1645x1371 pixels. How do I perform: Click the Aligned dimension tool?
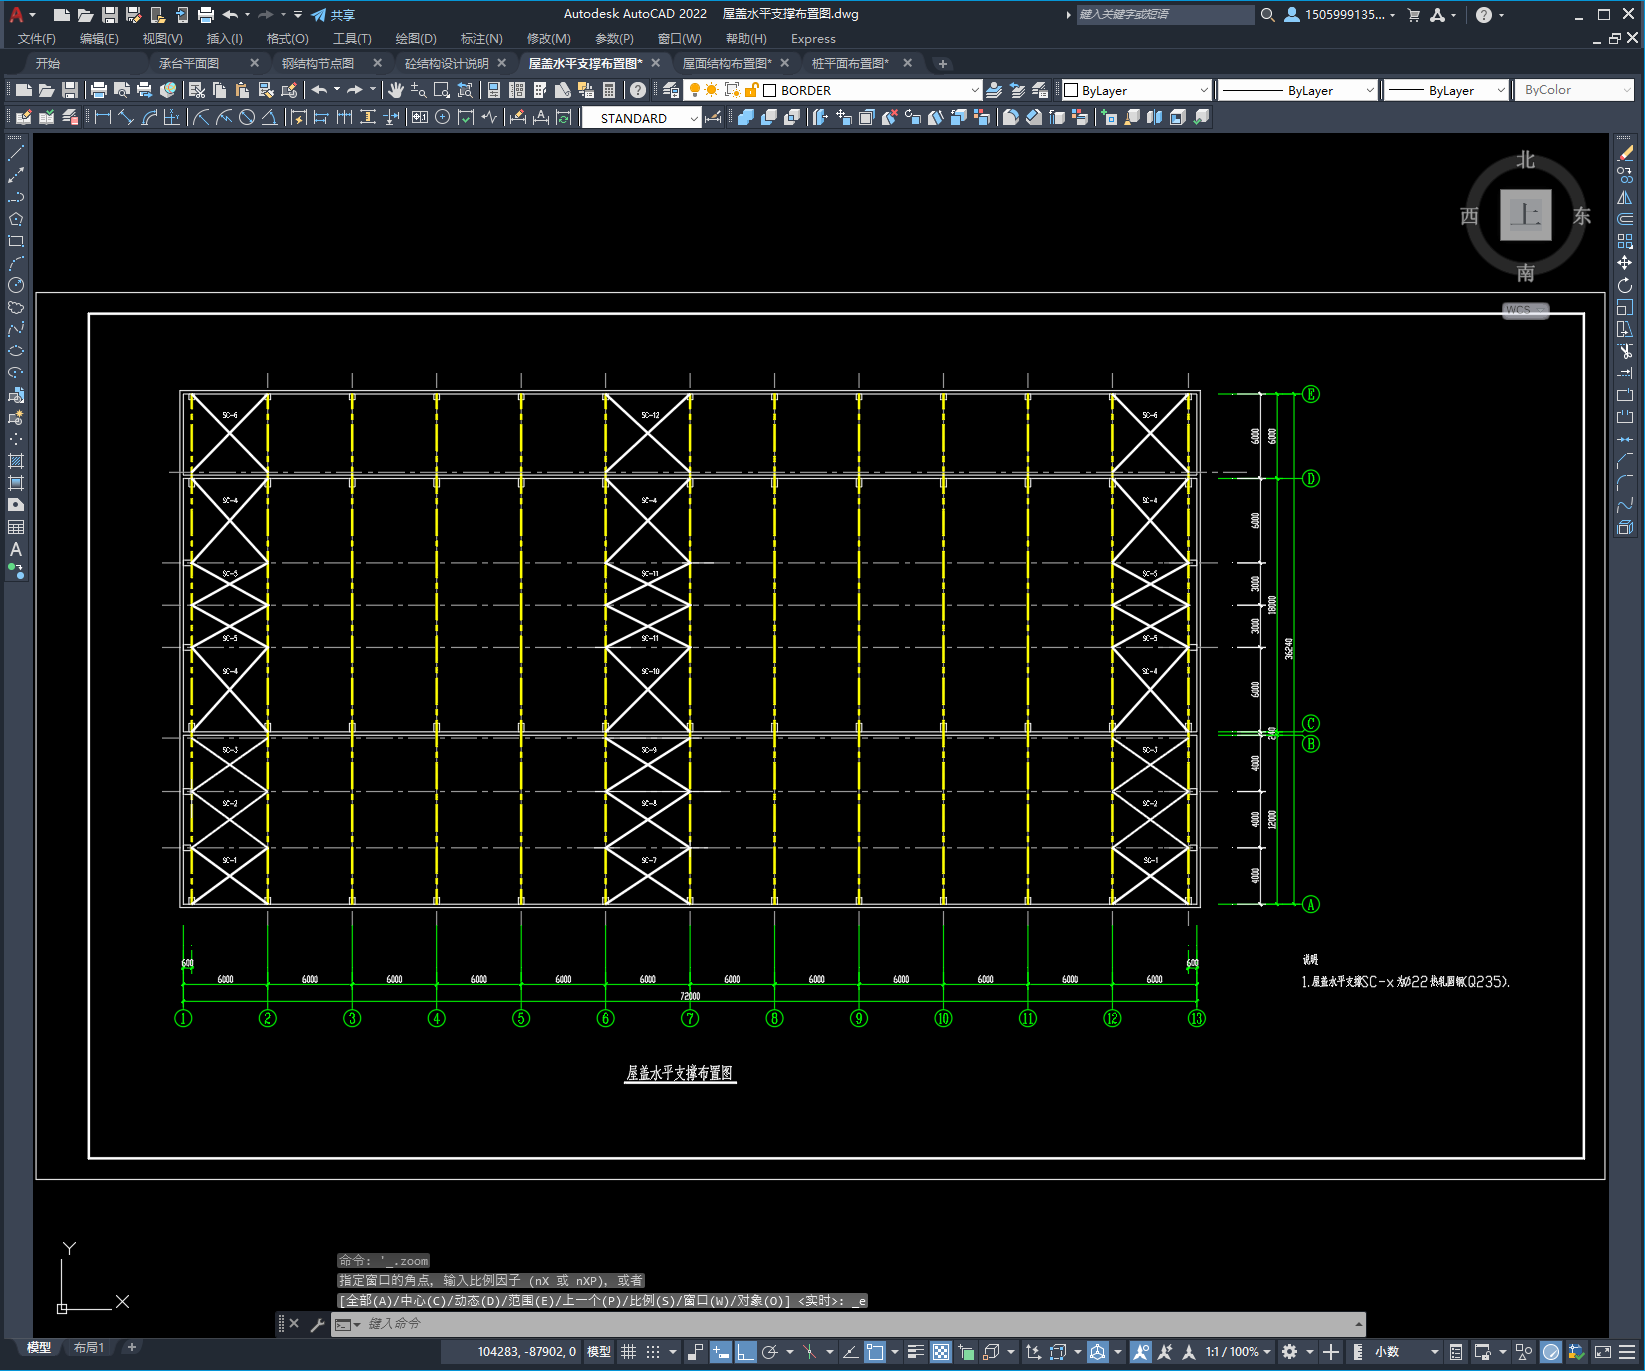pos(126,117)
